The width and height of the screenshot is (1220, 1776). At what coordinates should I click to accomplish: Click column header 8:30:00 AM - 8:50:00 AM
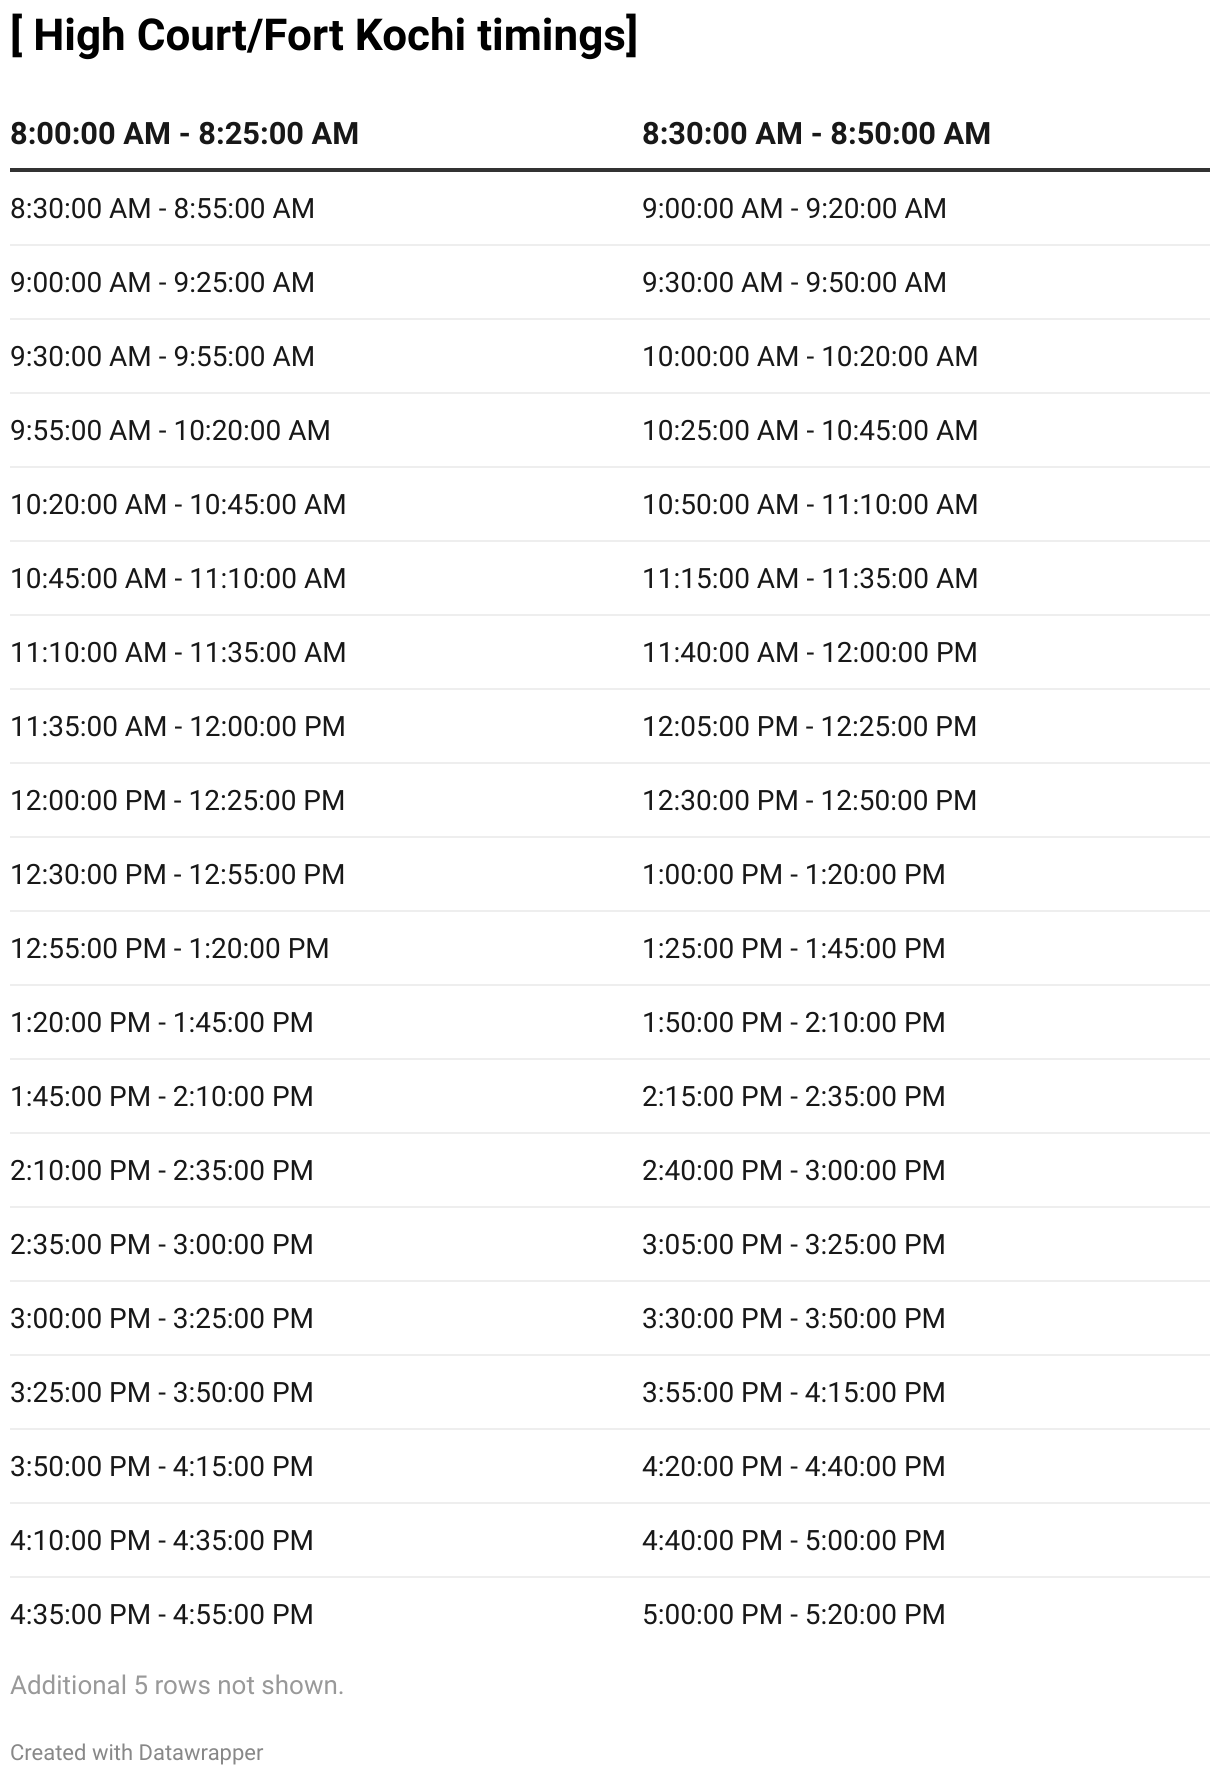click(816, 133)
